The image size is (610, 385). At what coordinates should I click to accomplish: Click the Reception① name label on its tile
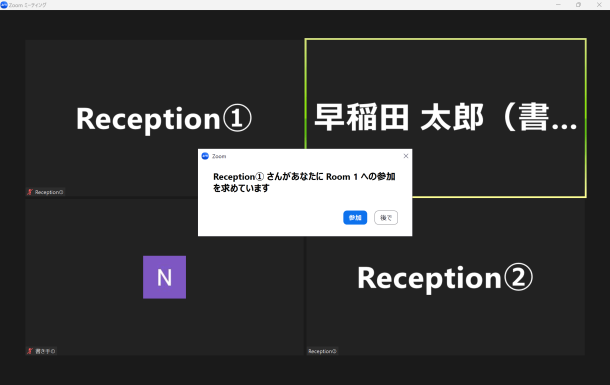(x=49, y=192)
